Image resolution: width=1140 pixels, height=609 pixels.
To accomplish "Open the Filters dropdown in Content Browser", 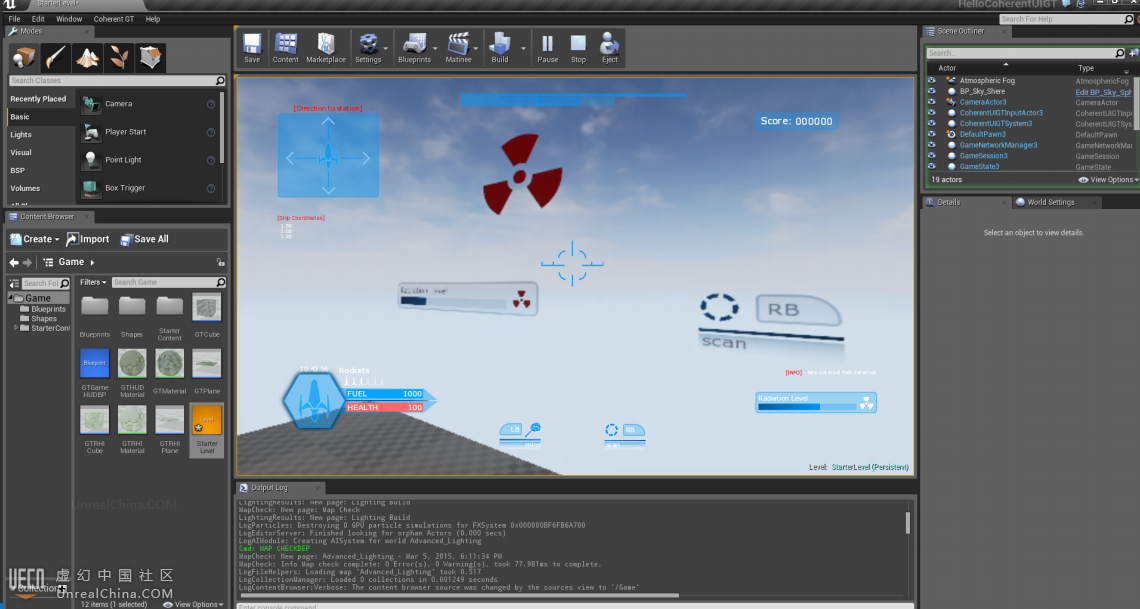I will coord(93,283).
